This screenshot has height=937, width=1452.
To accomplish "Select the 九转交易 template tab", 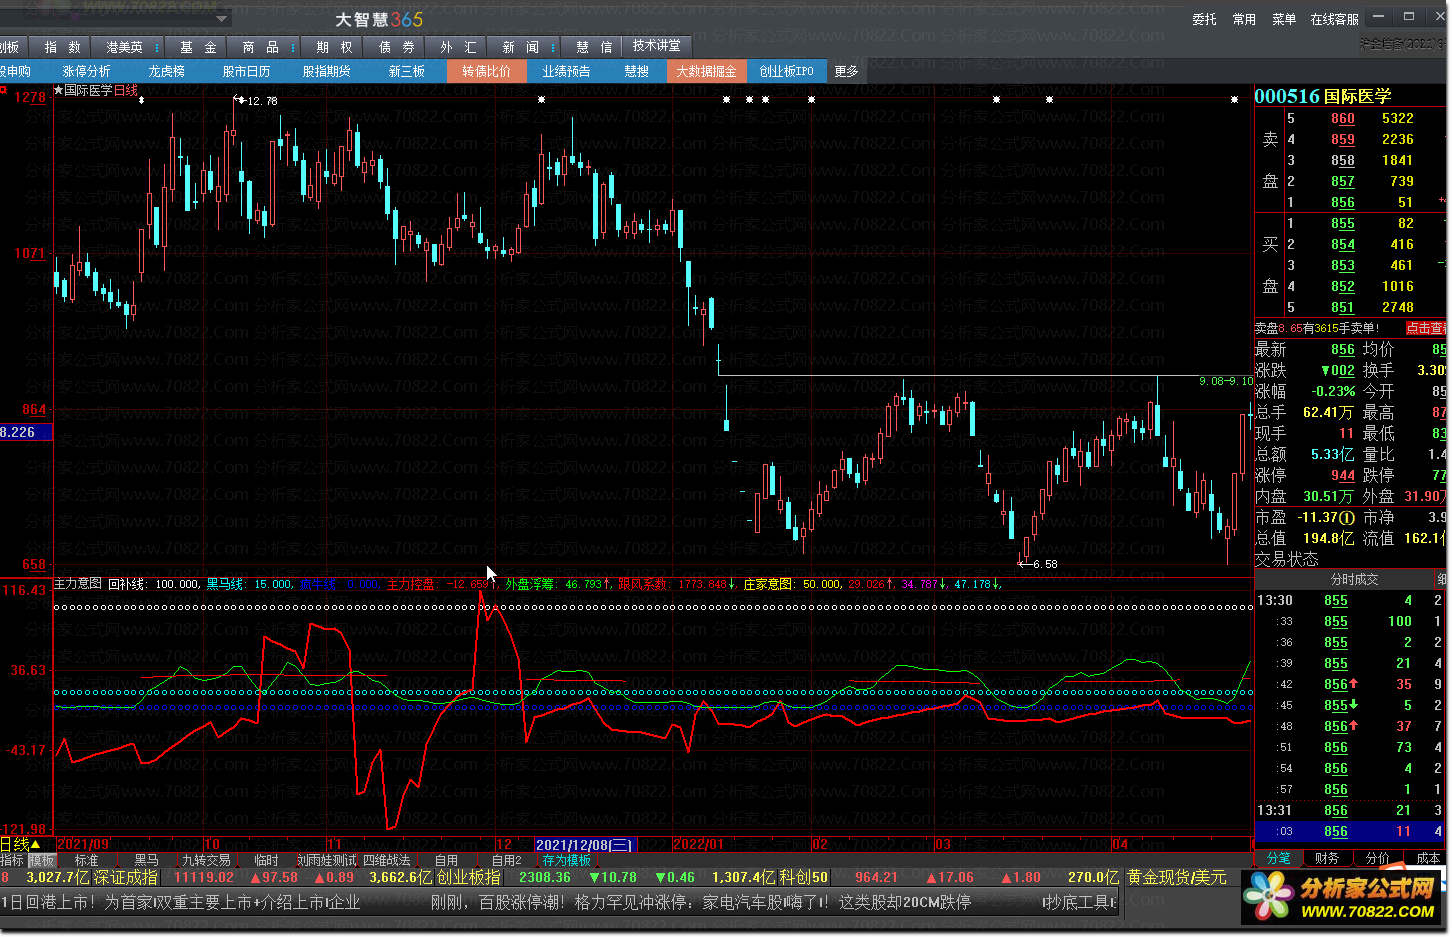I will click(x=206, y=860).
